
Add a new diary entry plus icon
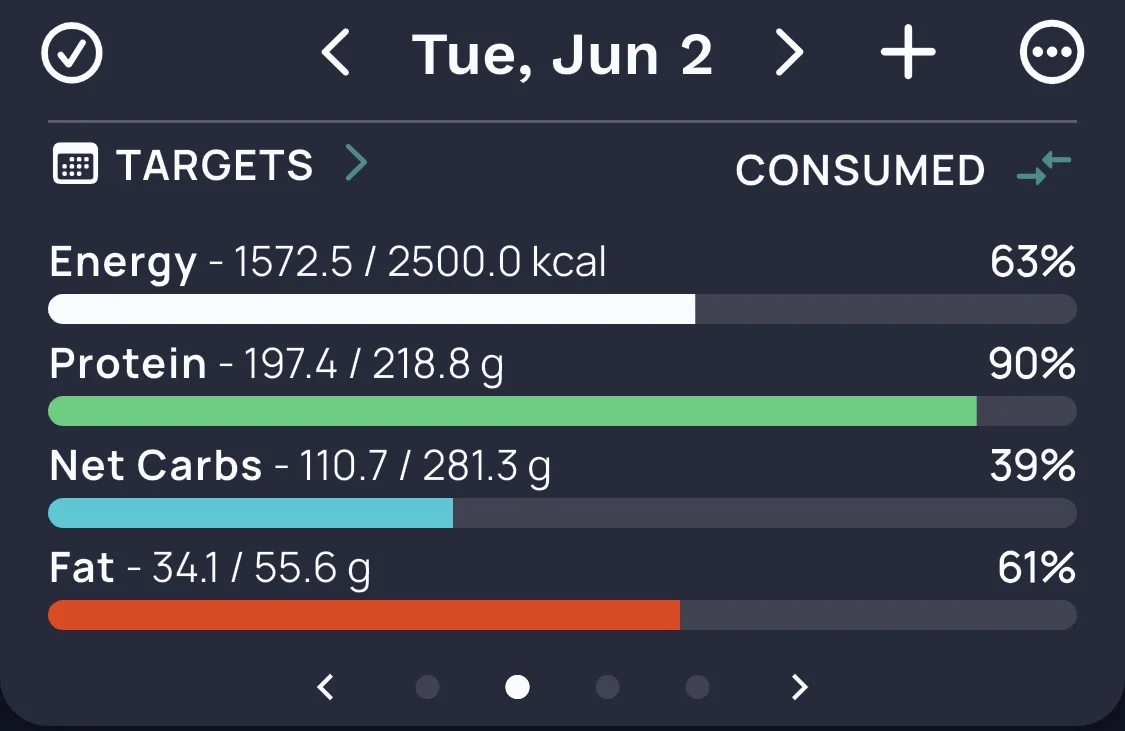click(x=908, y=52)
